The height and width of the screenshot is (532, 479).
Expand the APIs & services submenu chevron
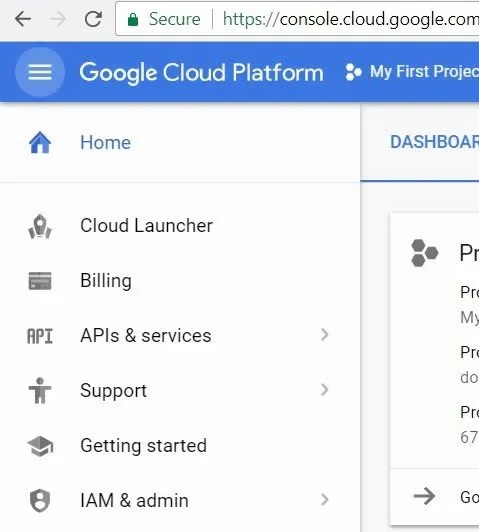point(325,335)
